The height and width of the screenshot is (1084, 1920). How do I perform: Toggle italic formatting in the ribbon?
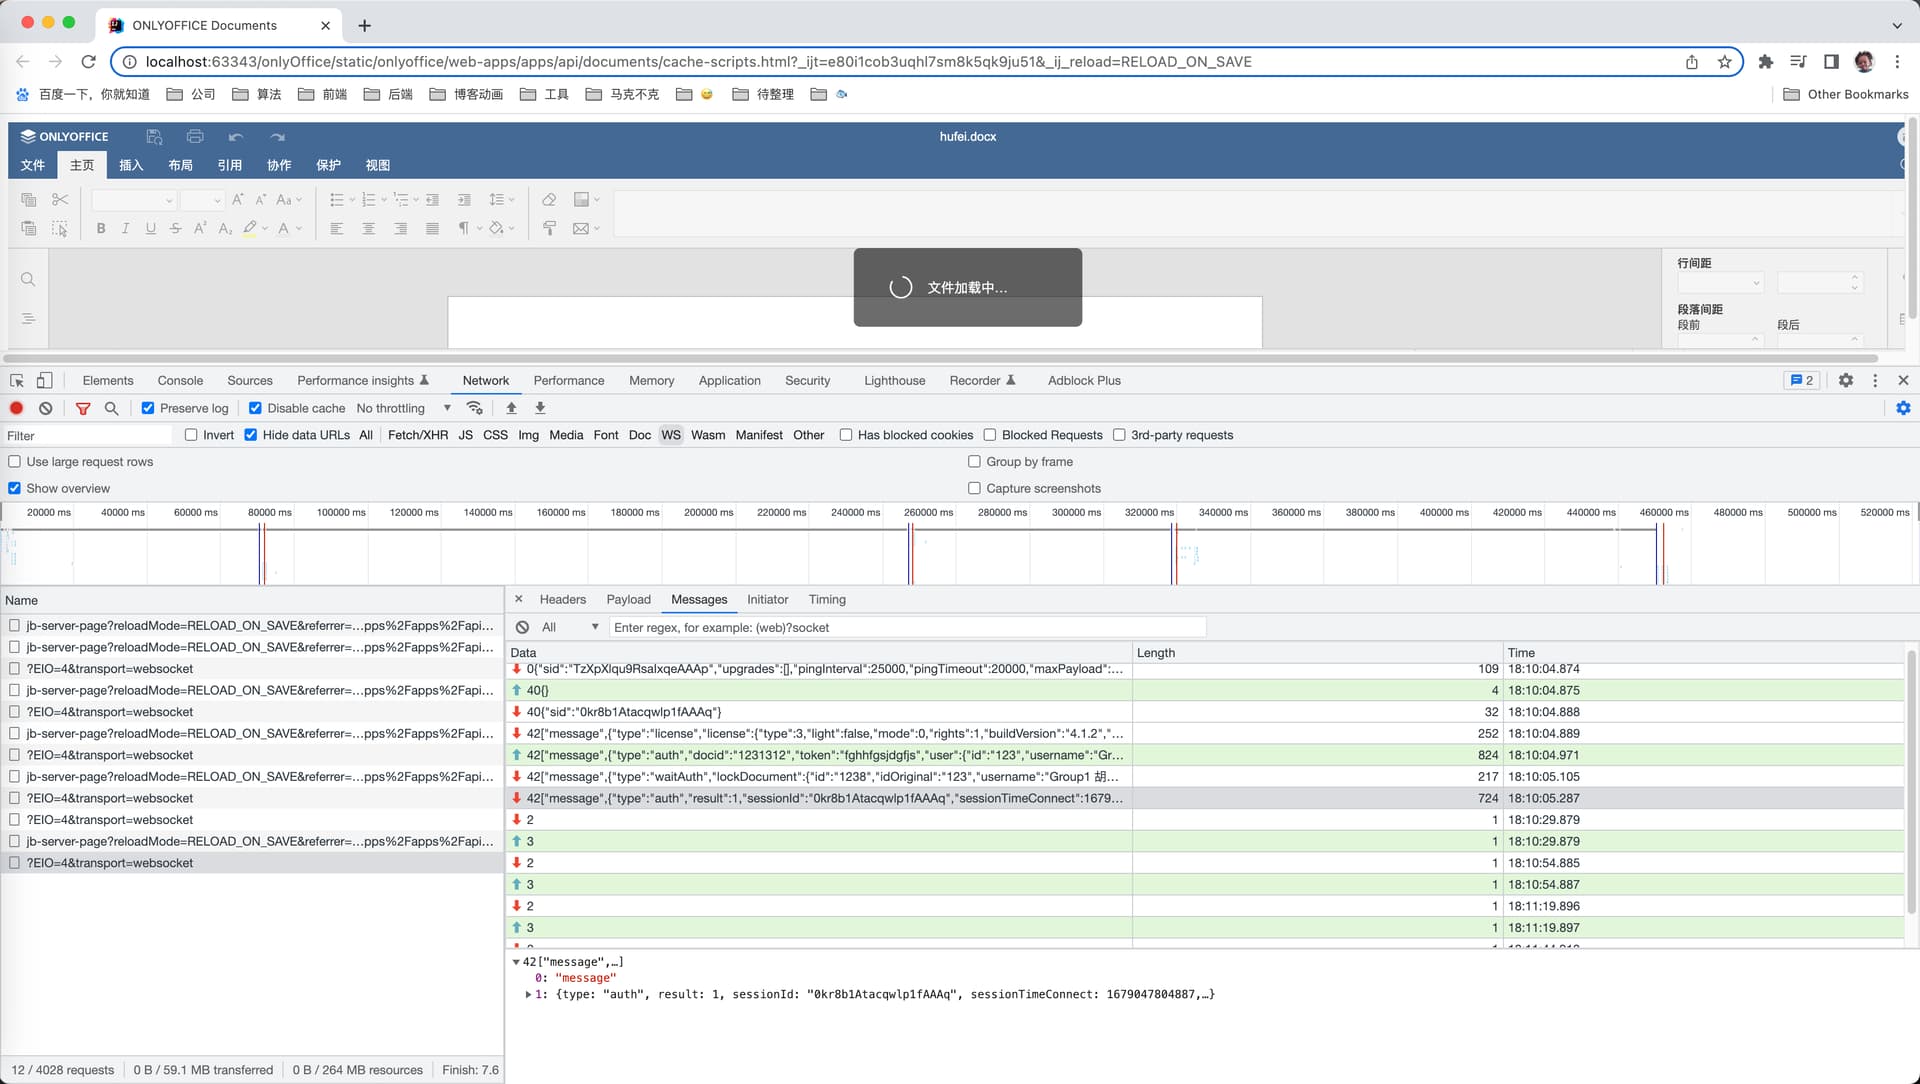point(125,228)
